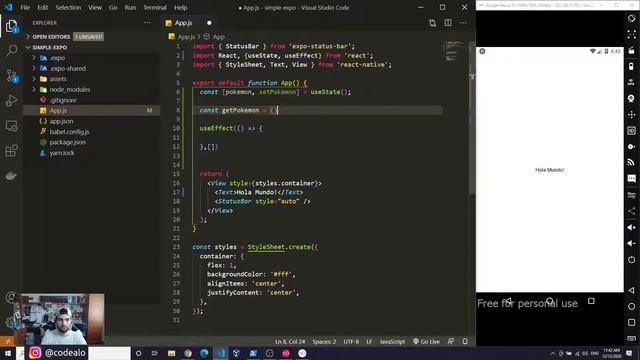Click the emulator toolbar back triangle
The width and height of the screenshot is (640, 360).
pyautogui.click(x=631, y=290)
